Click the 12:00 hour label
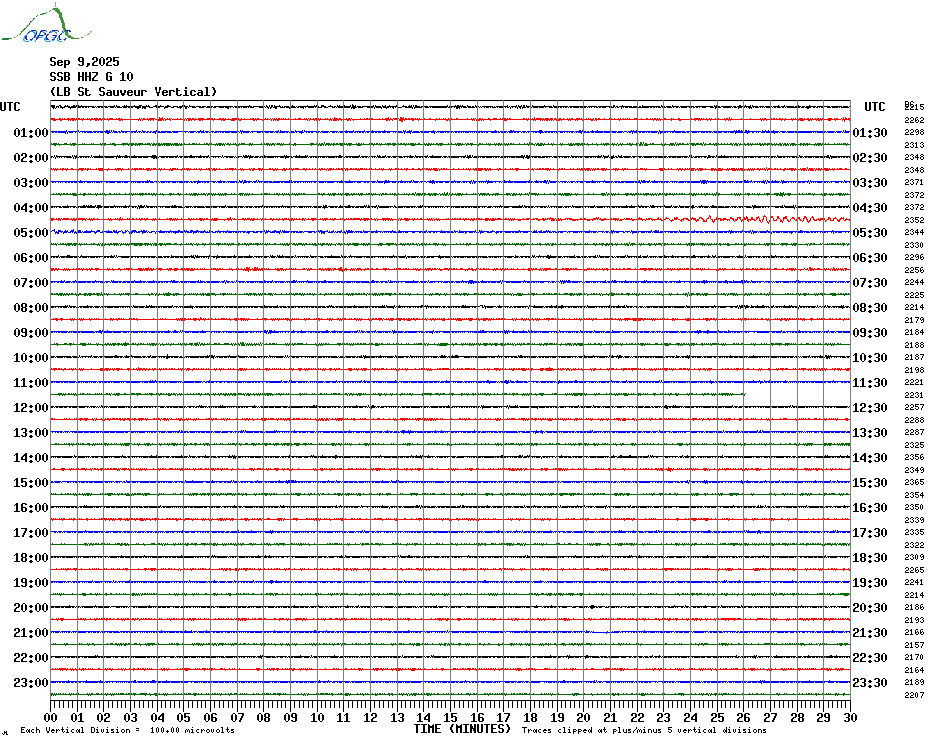This screenshot has width=930, height=744. pyautogui.click(x=31, y=408)
